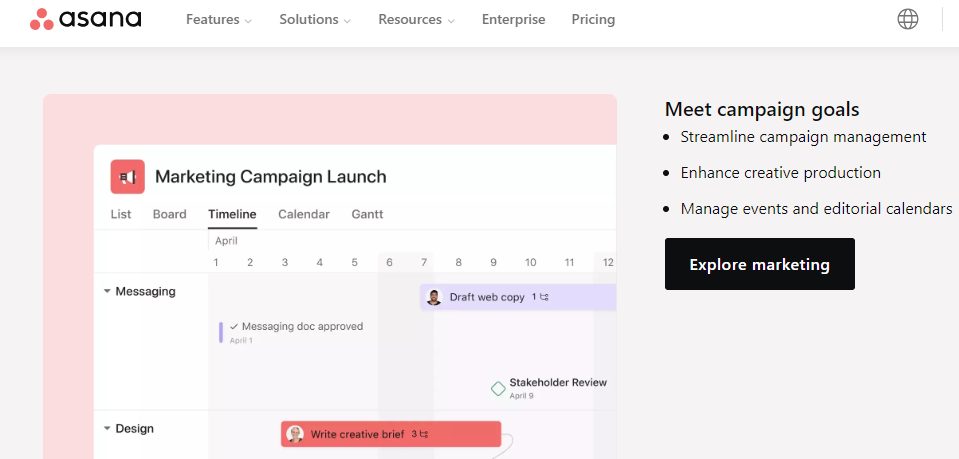The image size is (959, 459).
Task: Click the checkmark beside Messaging doc approved
Action: 234,327
